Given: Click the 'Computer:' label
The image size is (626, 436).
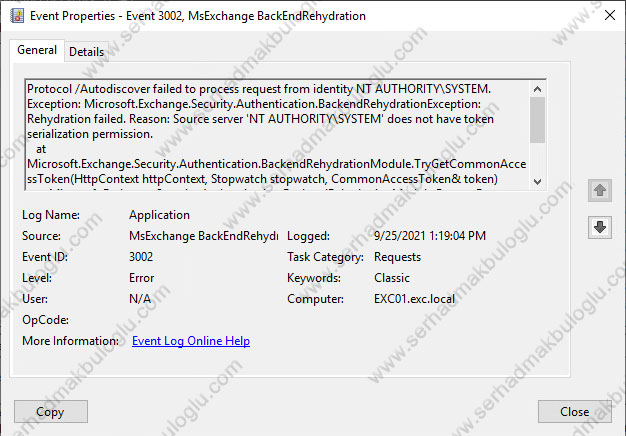Looking at the screenshot, I should coord(315,299).
